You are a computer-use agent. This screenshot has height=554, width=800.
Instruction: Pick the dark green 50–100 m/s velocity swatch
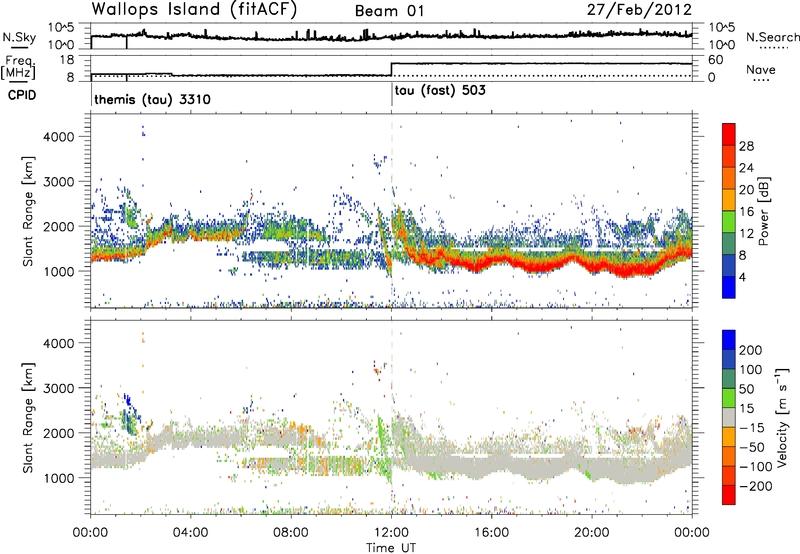729,379
